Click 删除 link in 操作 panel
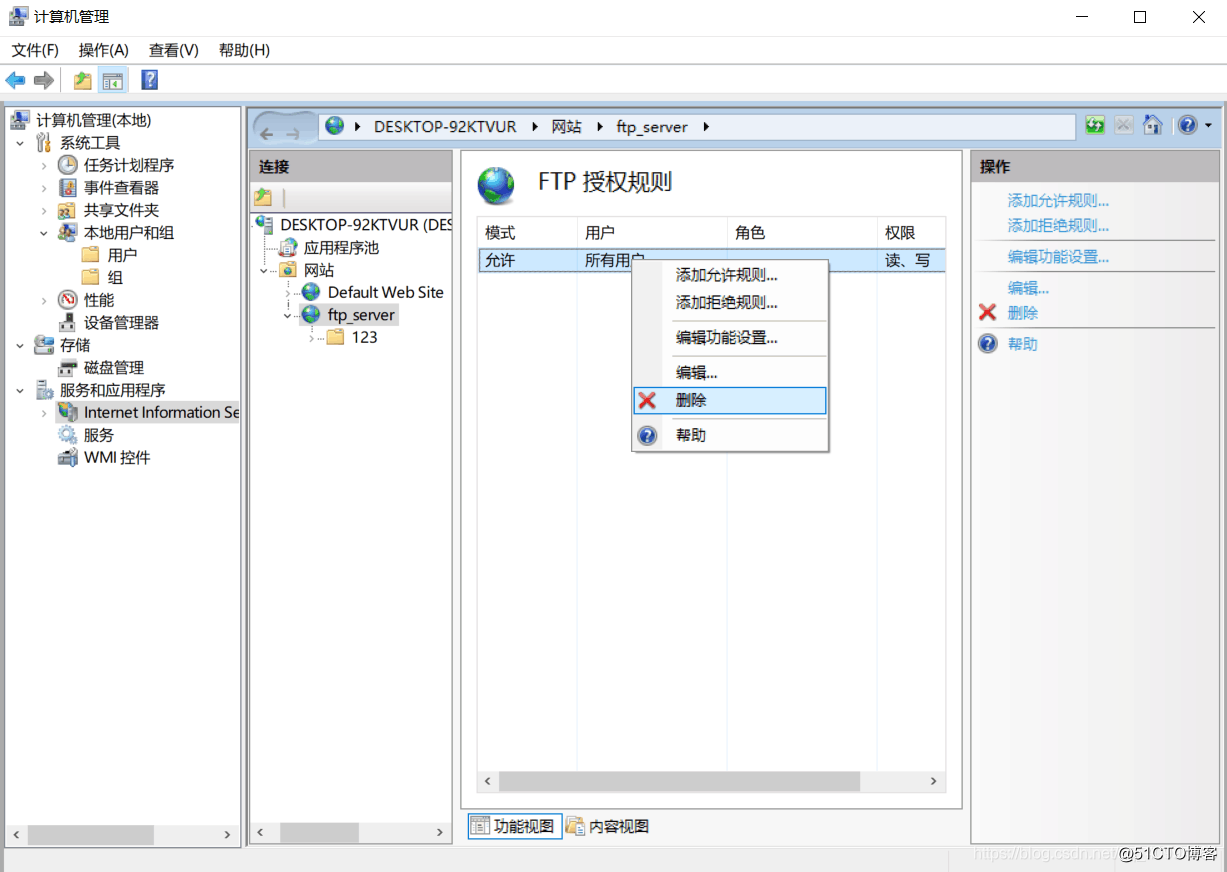Screen dimensions: 1227x872 click(x=1023, y=313)
